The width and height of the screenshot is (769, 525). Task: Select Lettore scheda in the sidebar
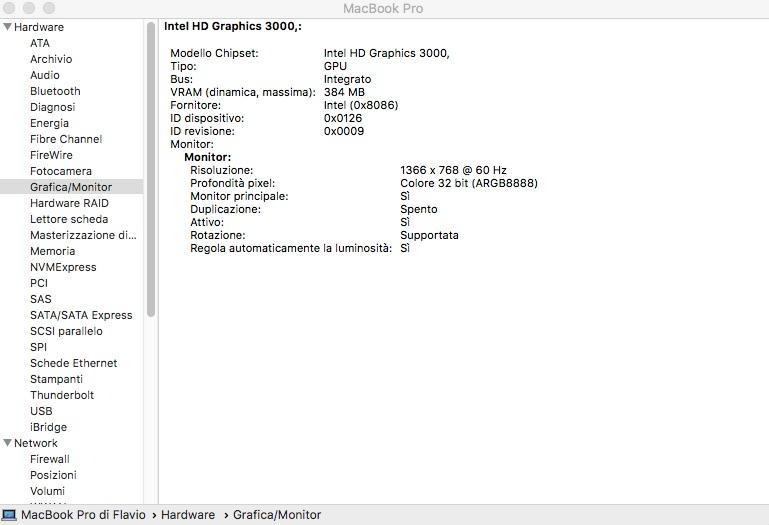coord(69,219)
